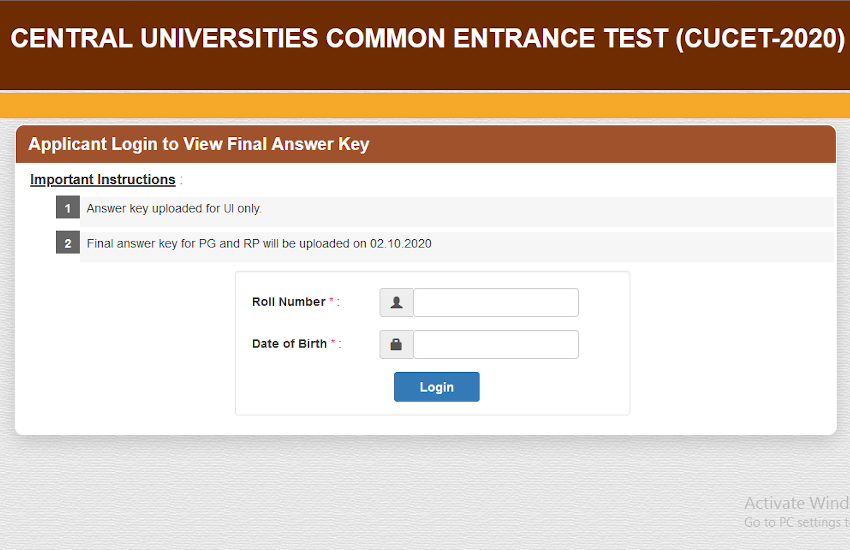Click the lock icon beside Date of Birth
Viewport: 850px width, 550px height.
tap(396, 344)
